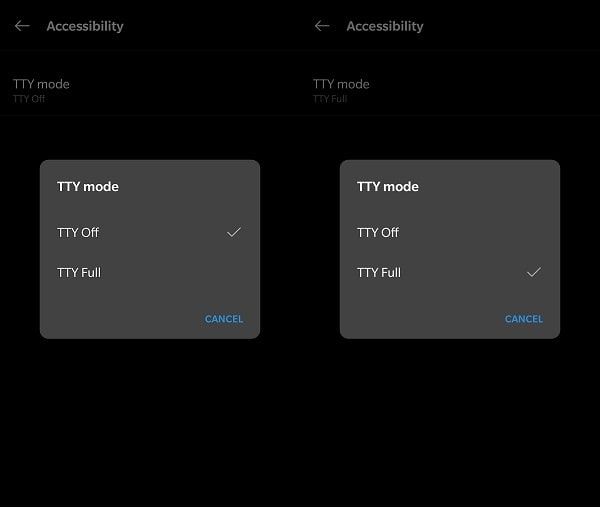
Task: Open TTY mode setting showing TTY Off subtitle
Action: click(41, 84)
